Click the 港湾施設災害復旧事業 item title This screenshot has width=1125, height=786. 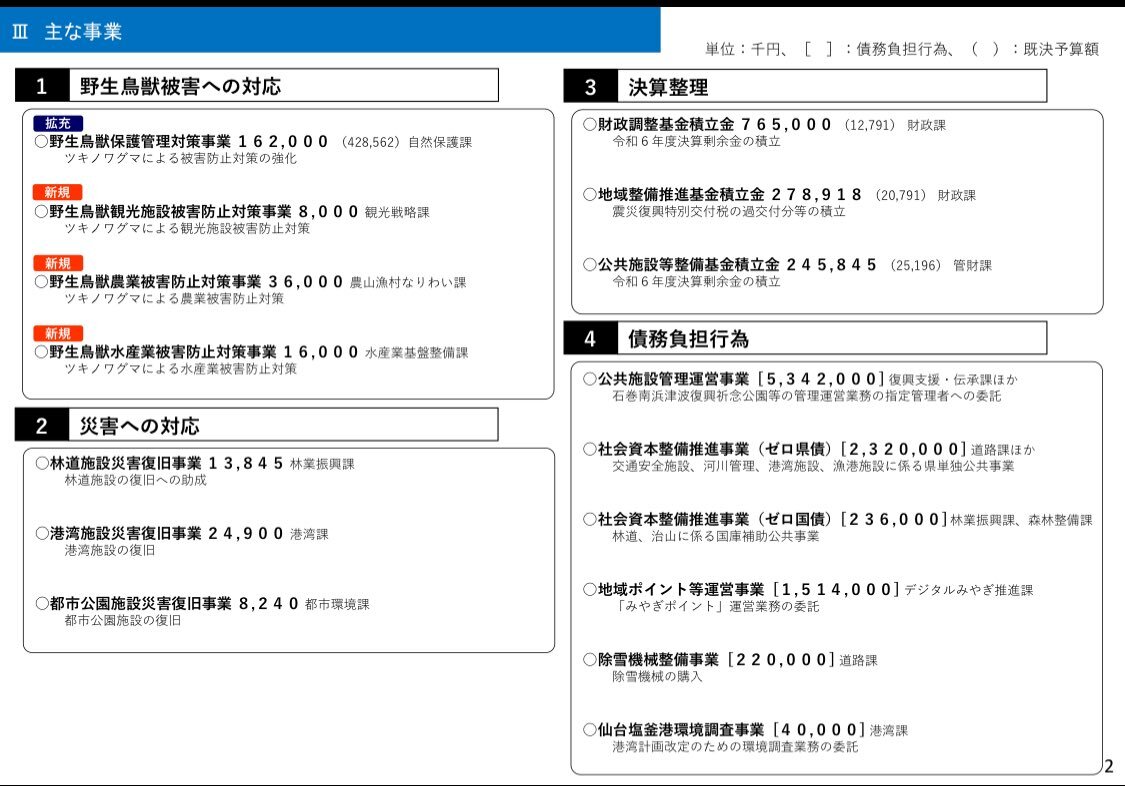point(125,534)
